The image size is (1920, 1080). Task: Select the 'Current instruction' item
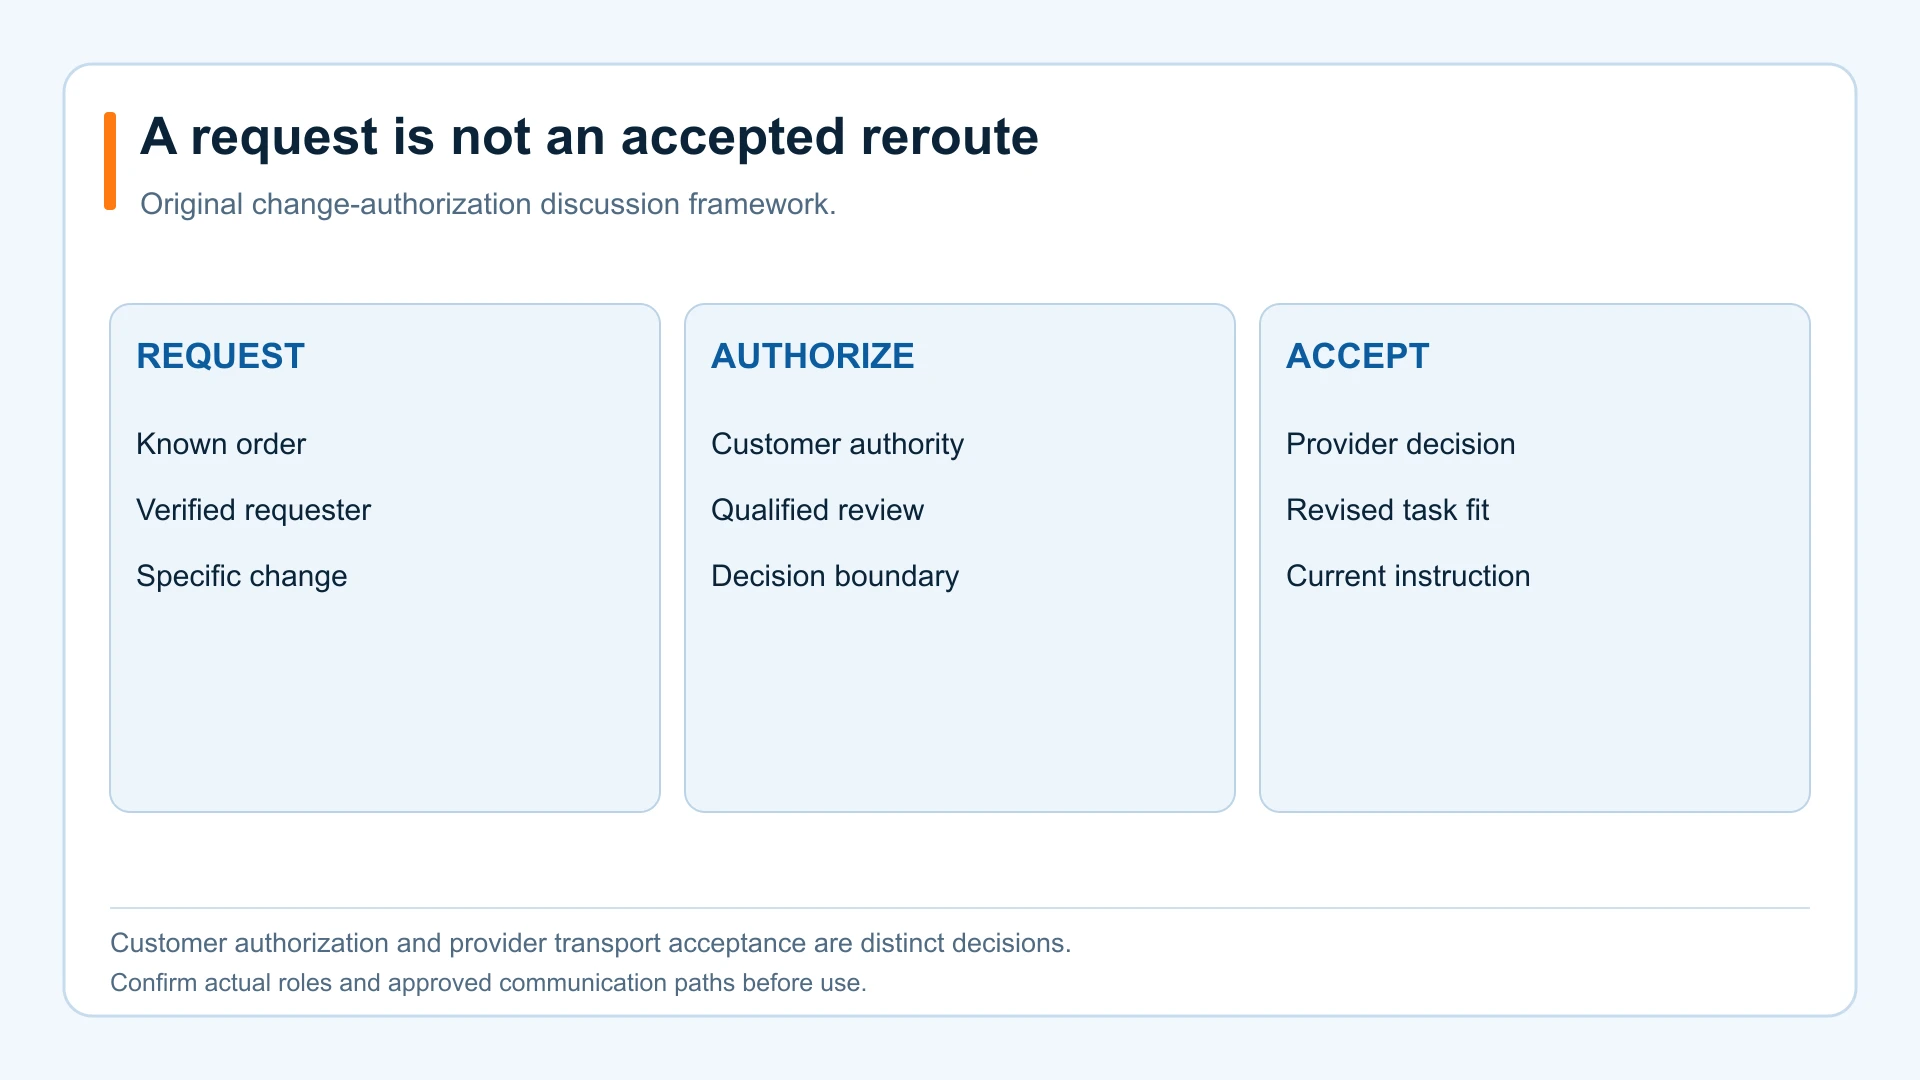[x=1408, y=576]
